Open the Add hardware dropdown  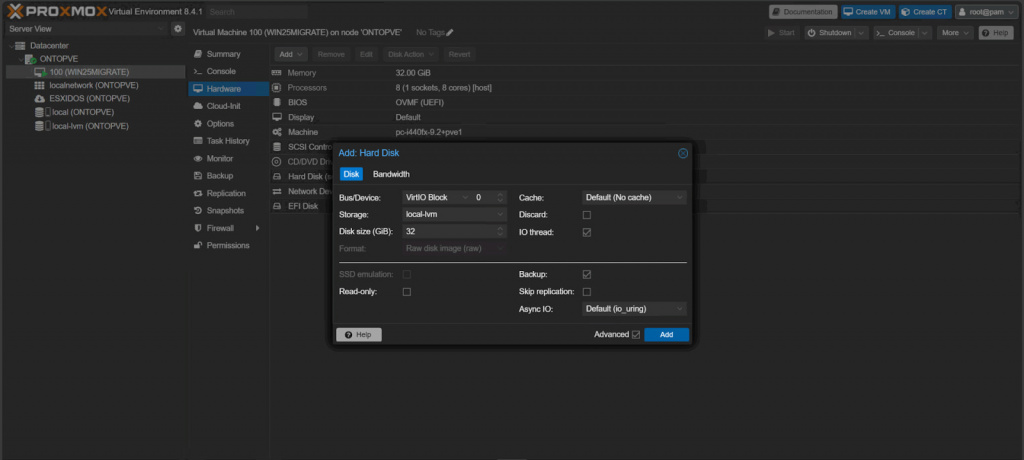click(x=291, y=54)
